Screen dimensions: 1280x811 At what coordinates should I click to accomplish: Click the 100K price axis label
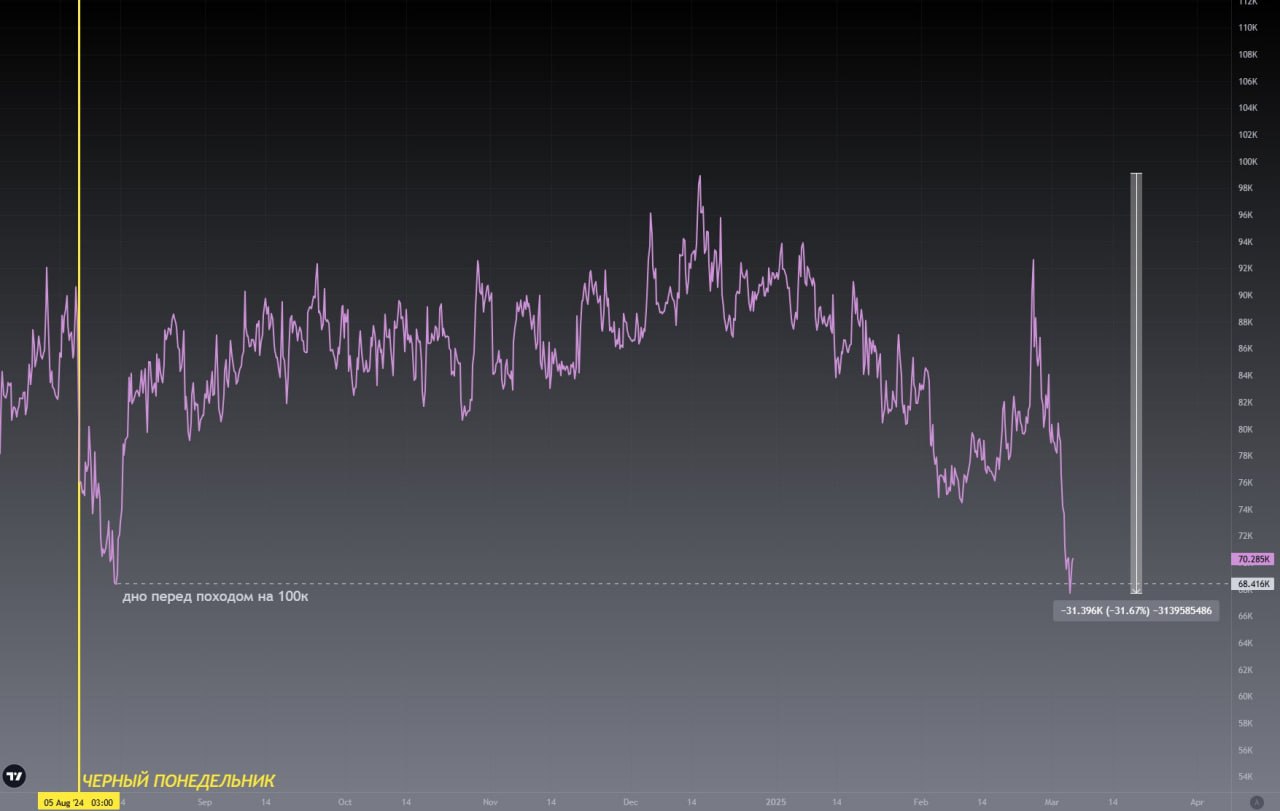(x=1248, y=162)
